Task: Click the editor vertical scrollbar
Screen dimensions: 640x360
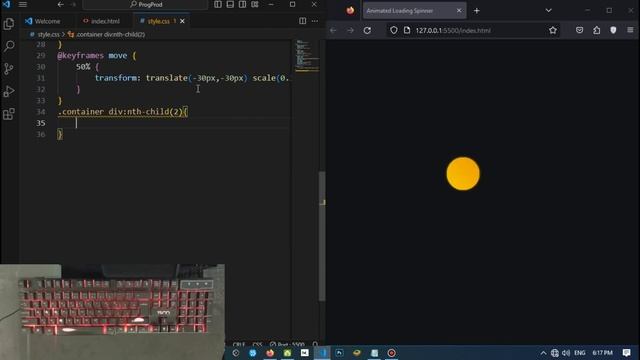Action: click(x=322, y=236)
